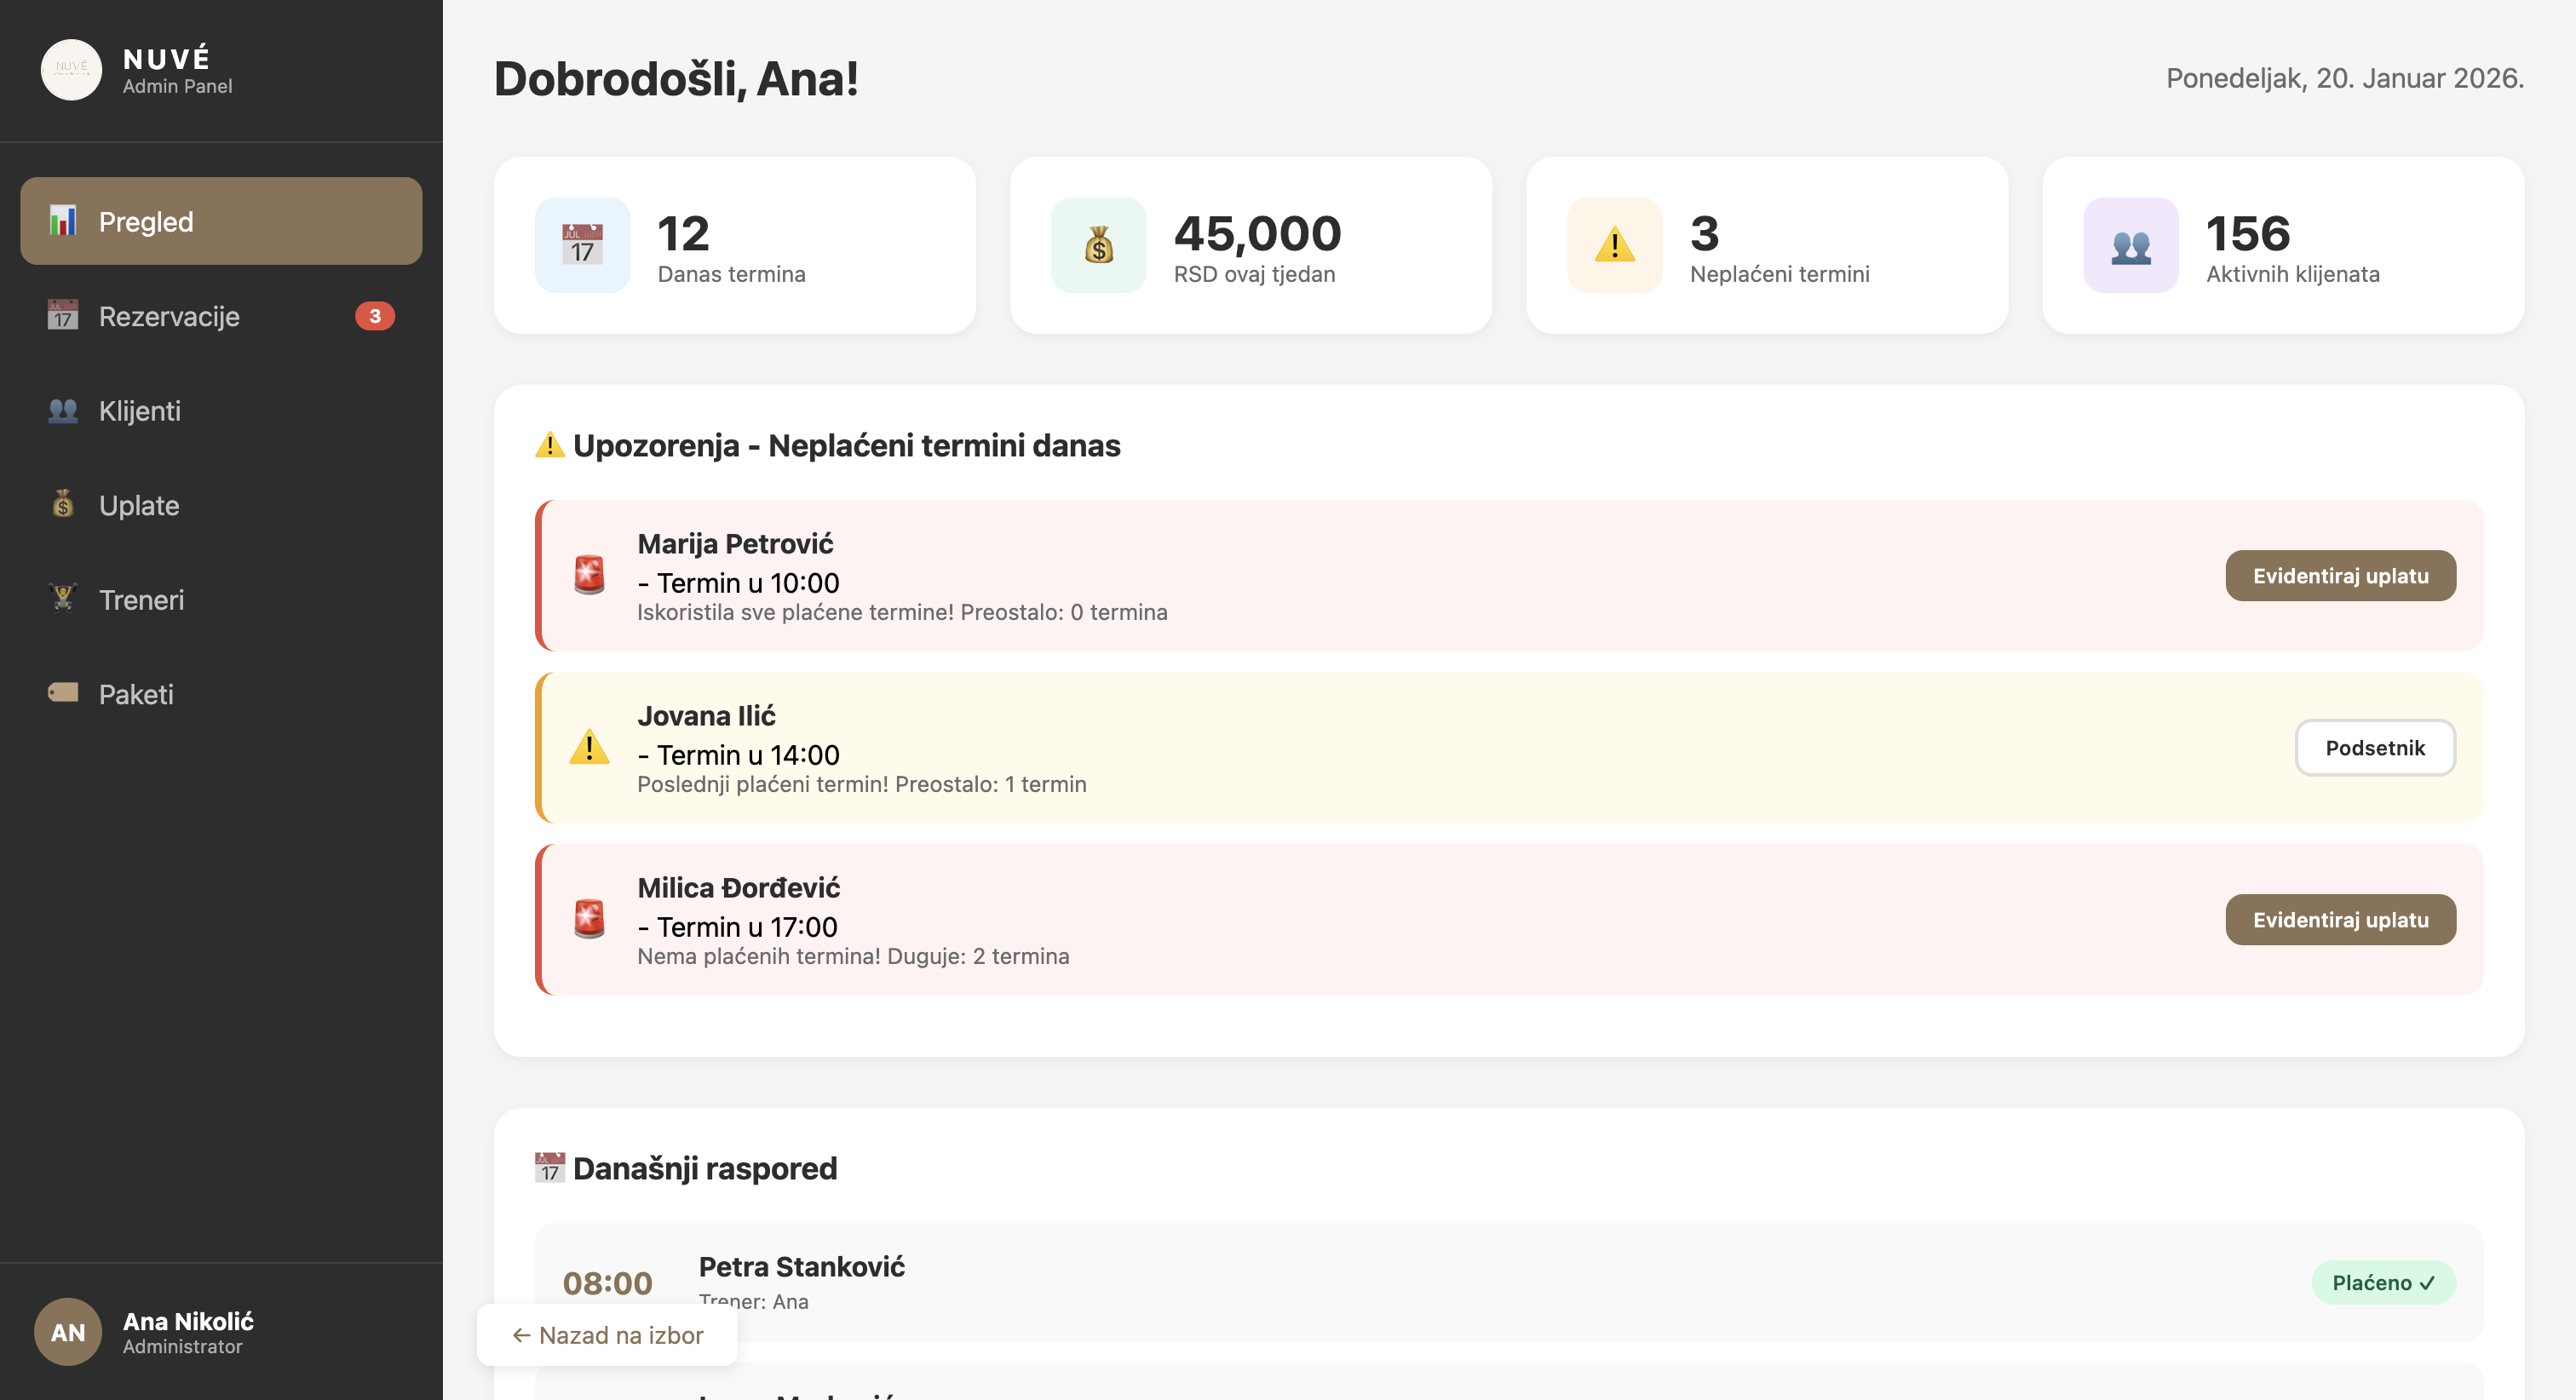The height and width of the screenshot is (1400, 2576).
Task: Open the Pregled section
Action: tap(221, 221)
